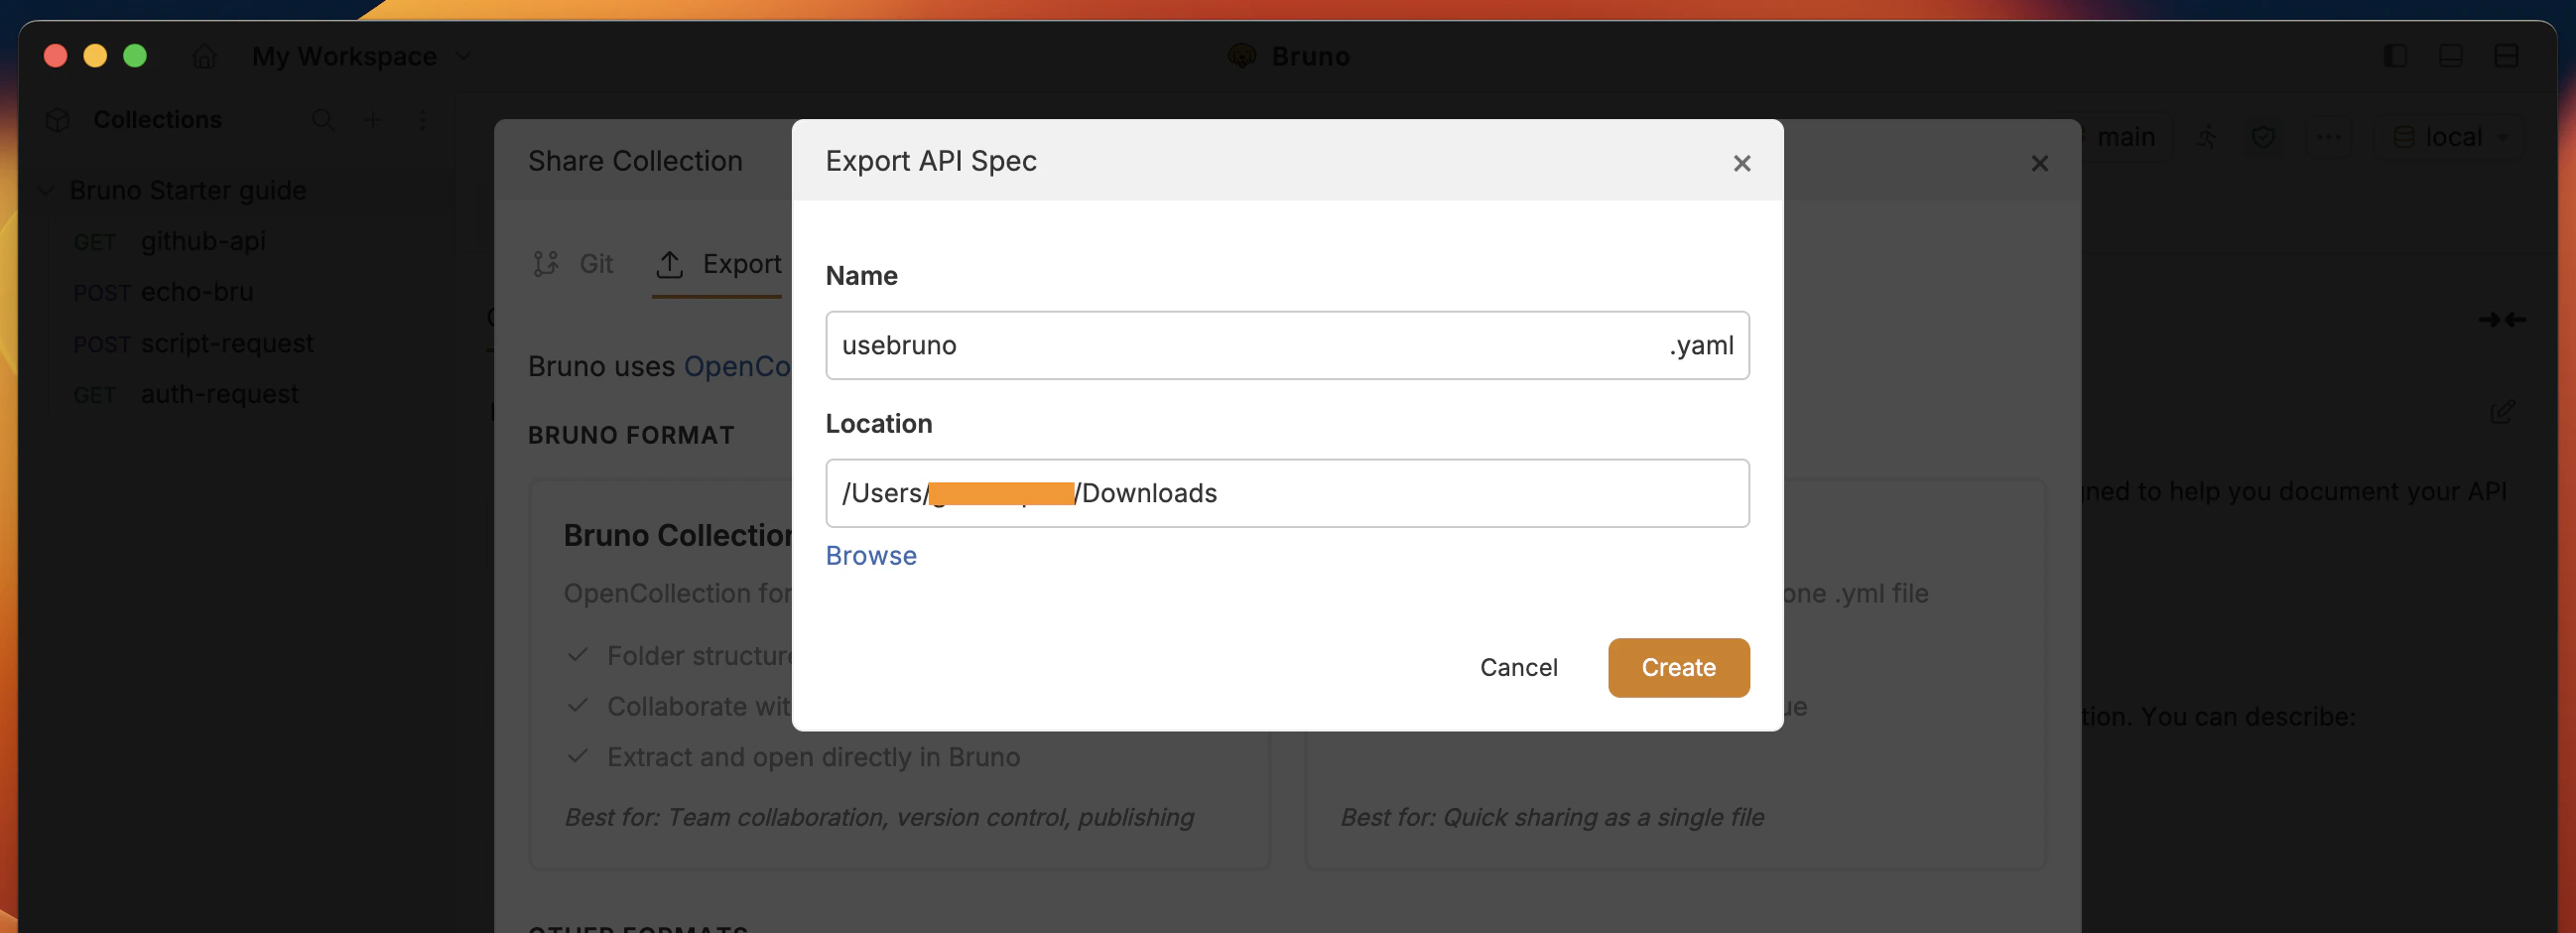Open the My Workspace dropdown

(x=360, y=56)
